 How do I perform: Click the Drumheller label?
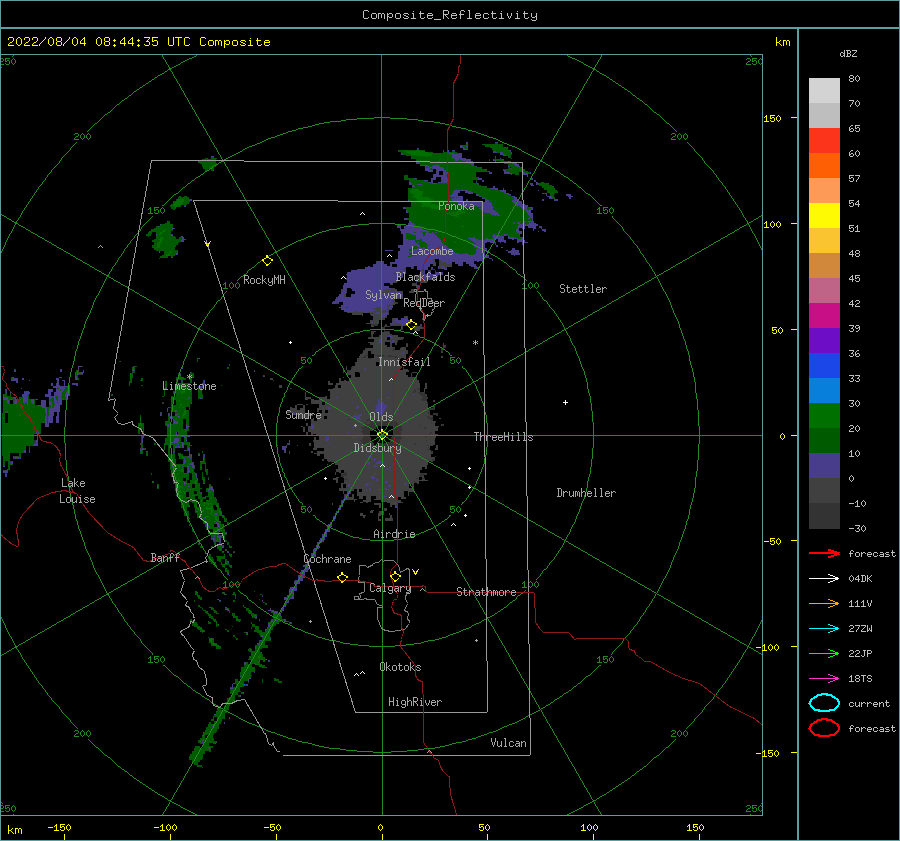click(586, 493)
